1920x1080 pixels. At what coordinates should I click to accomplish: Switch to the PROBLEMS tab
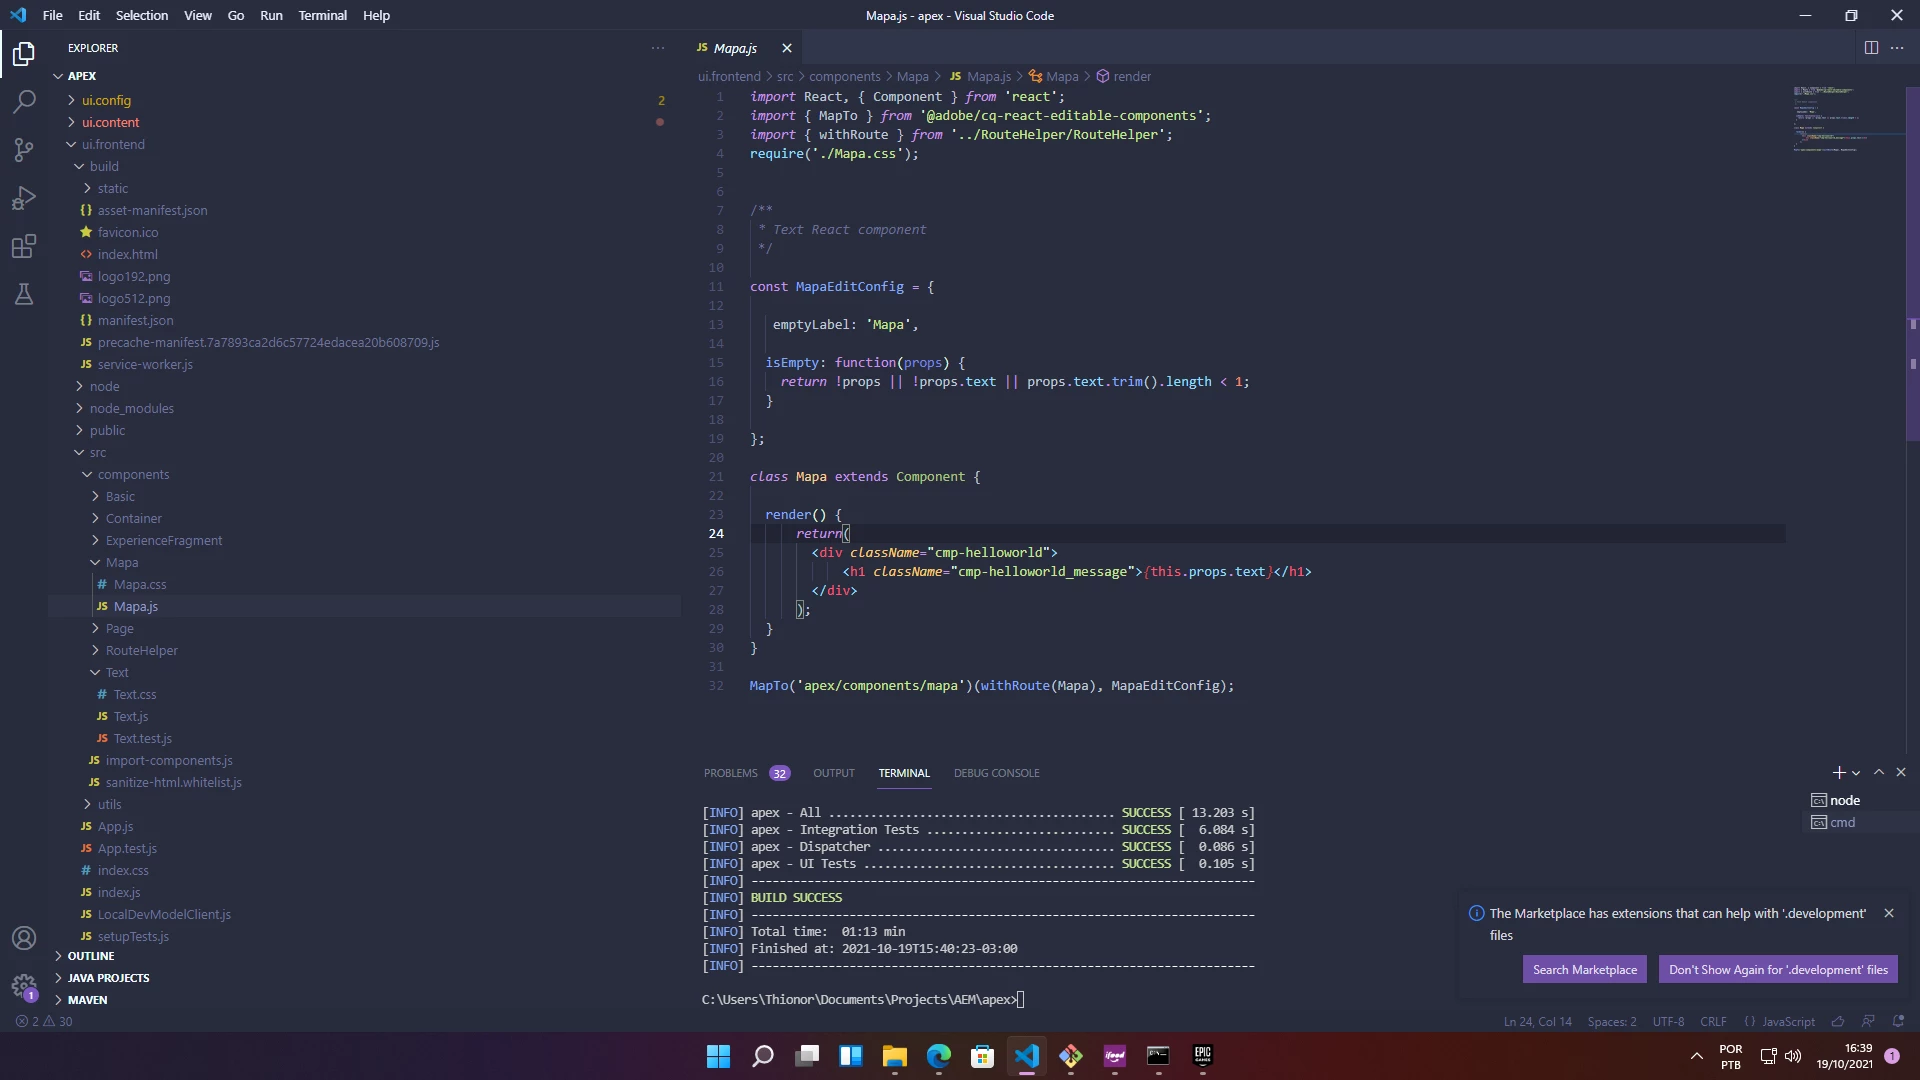point(730,773)
